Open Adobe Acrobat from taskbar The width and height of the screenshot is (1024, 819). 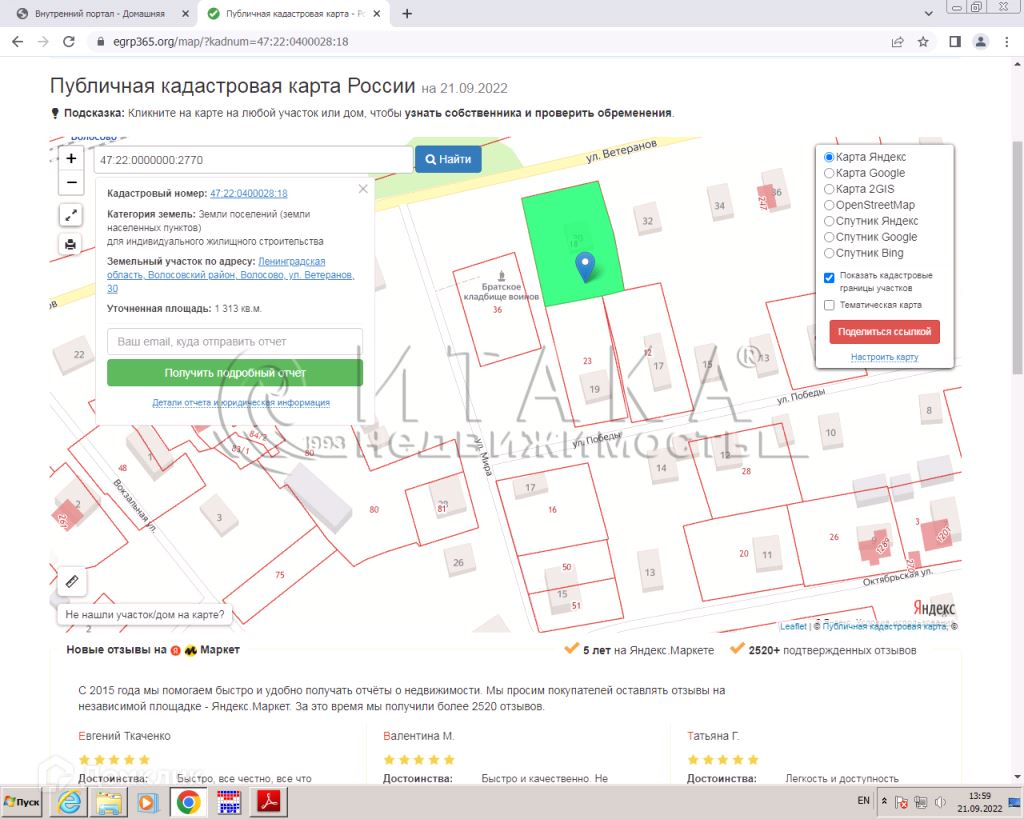(x=269, y=802)
